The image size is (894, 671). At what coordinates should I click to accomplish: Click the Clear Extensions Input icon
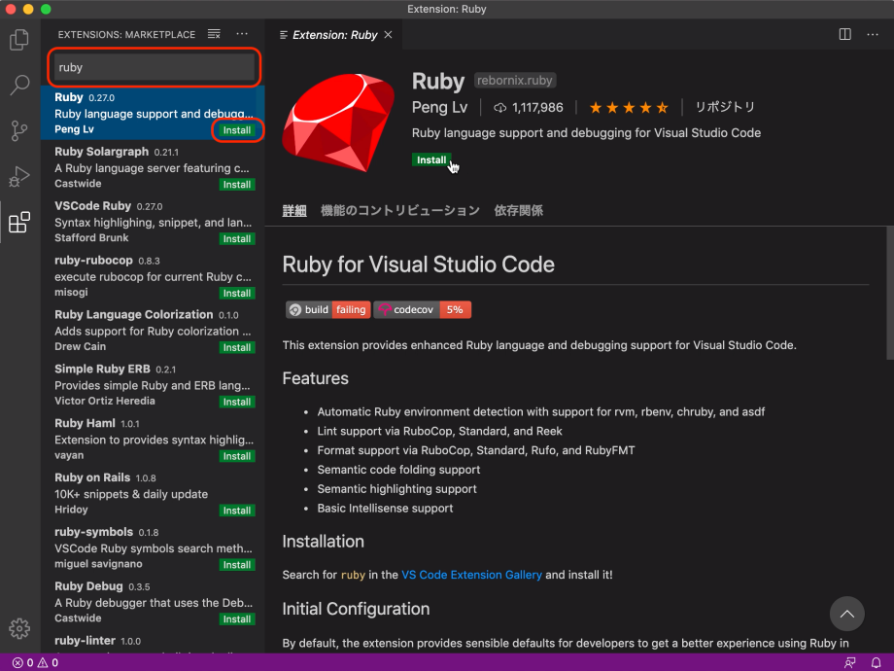tap(214, 34)
